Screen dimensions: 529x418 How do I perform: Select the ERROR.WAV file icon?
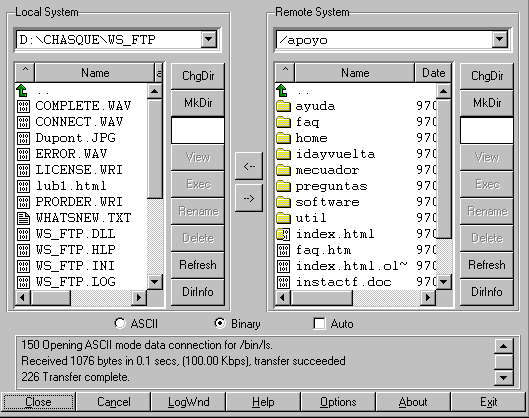[23, 154]
